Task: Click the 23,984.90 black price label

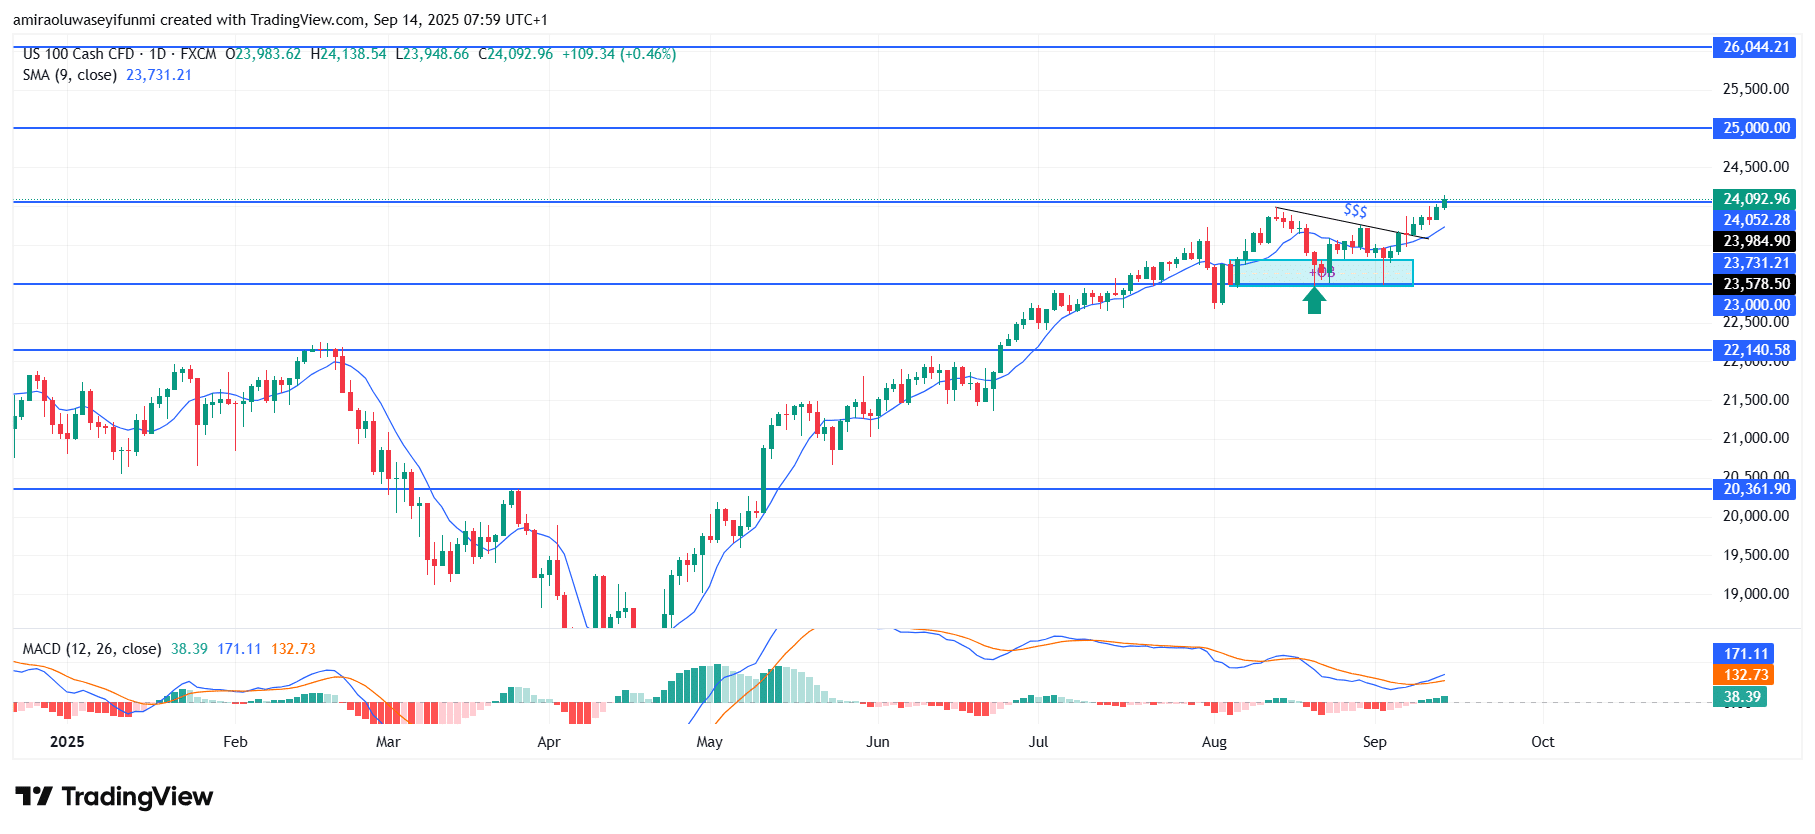Action: pyautogui.click(x=1755, y=241)
